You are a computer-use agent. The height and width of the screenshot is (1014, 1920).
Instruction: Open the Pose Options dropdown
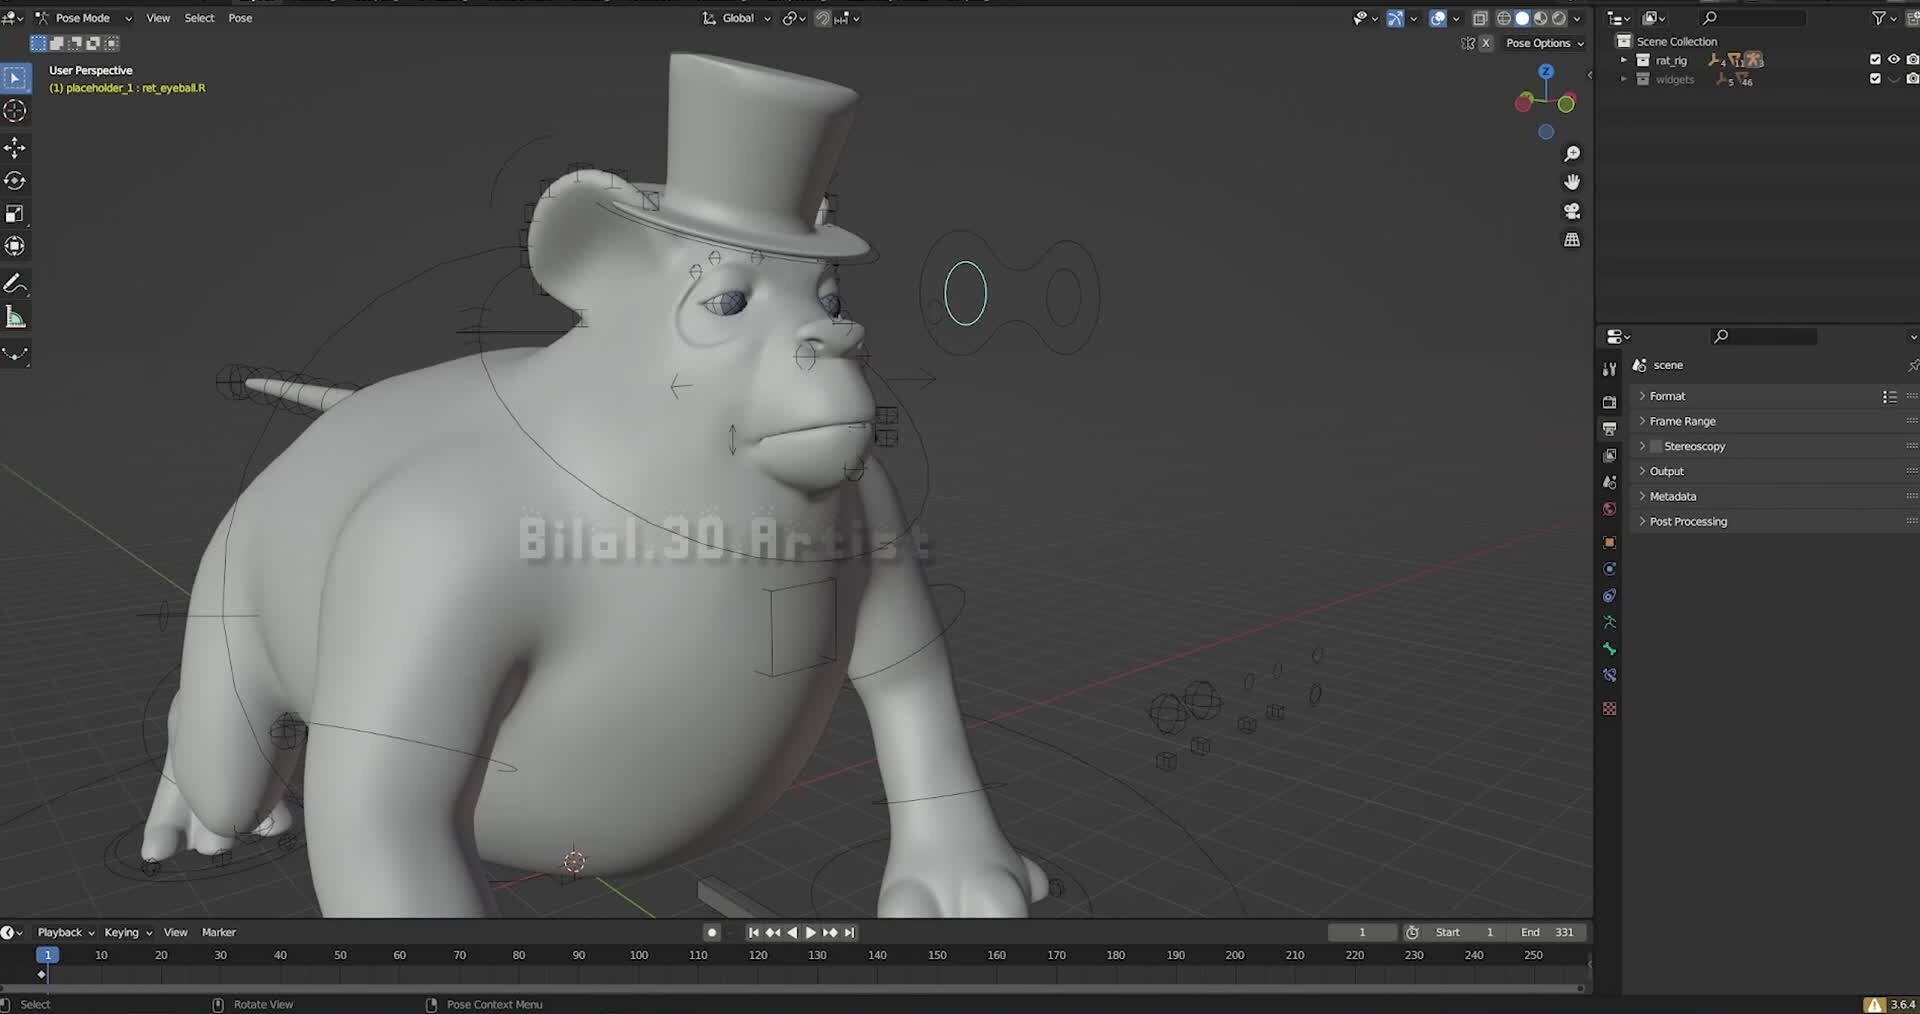1544,43
